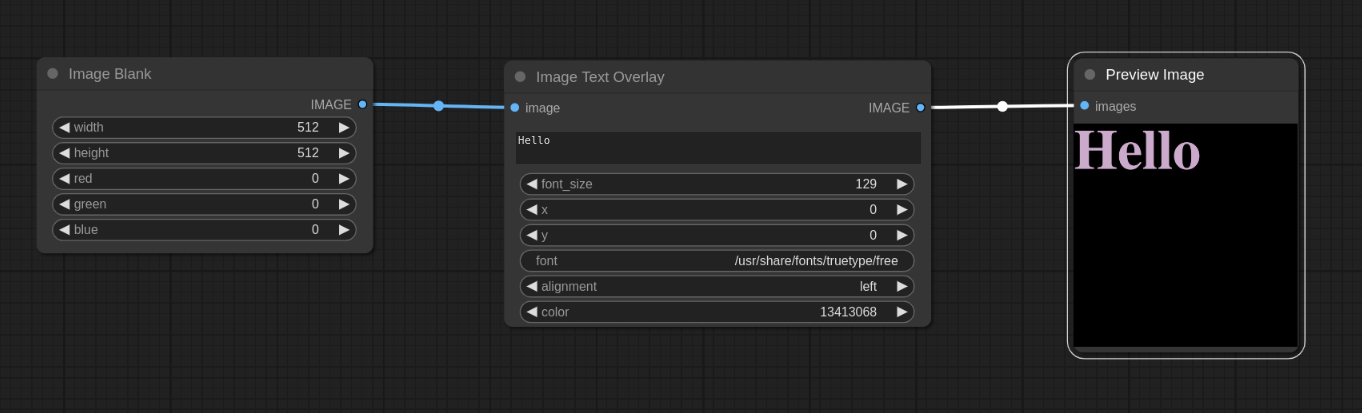Click the blue value field
The height and width of the screenshot is (413, 1362).
click(x=204, y=230)
